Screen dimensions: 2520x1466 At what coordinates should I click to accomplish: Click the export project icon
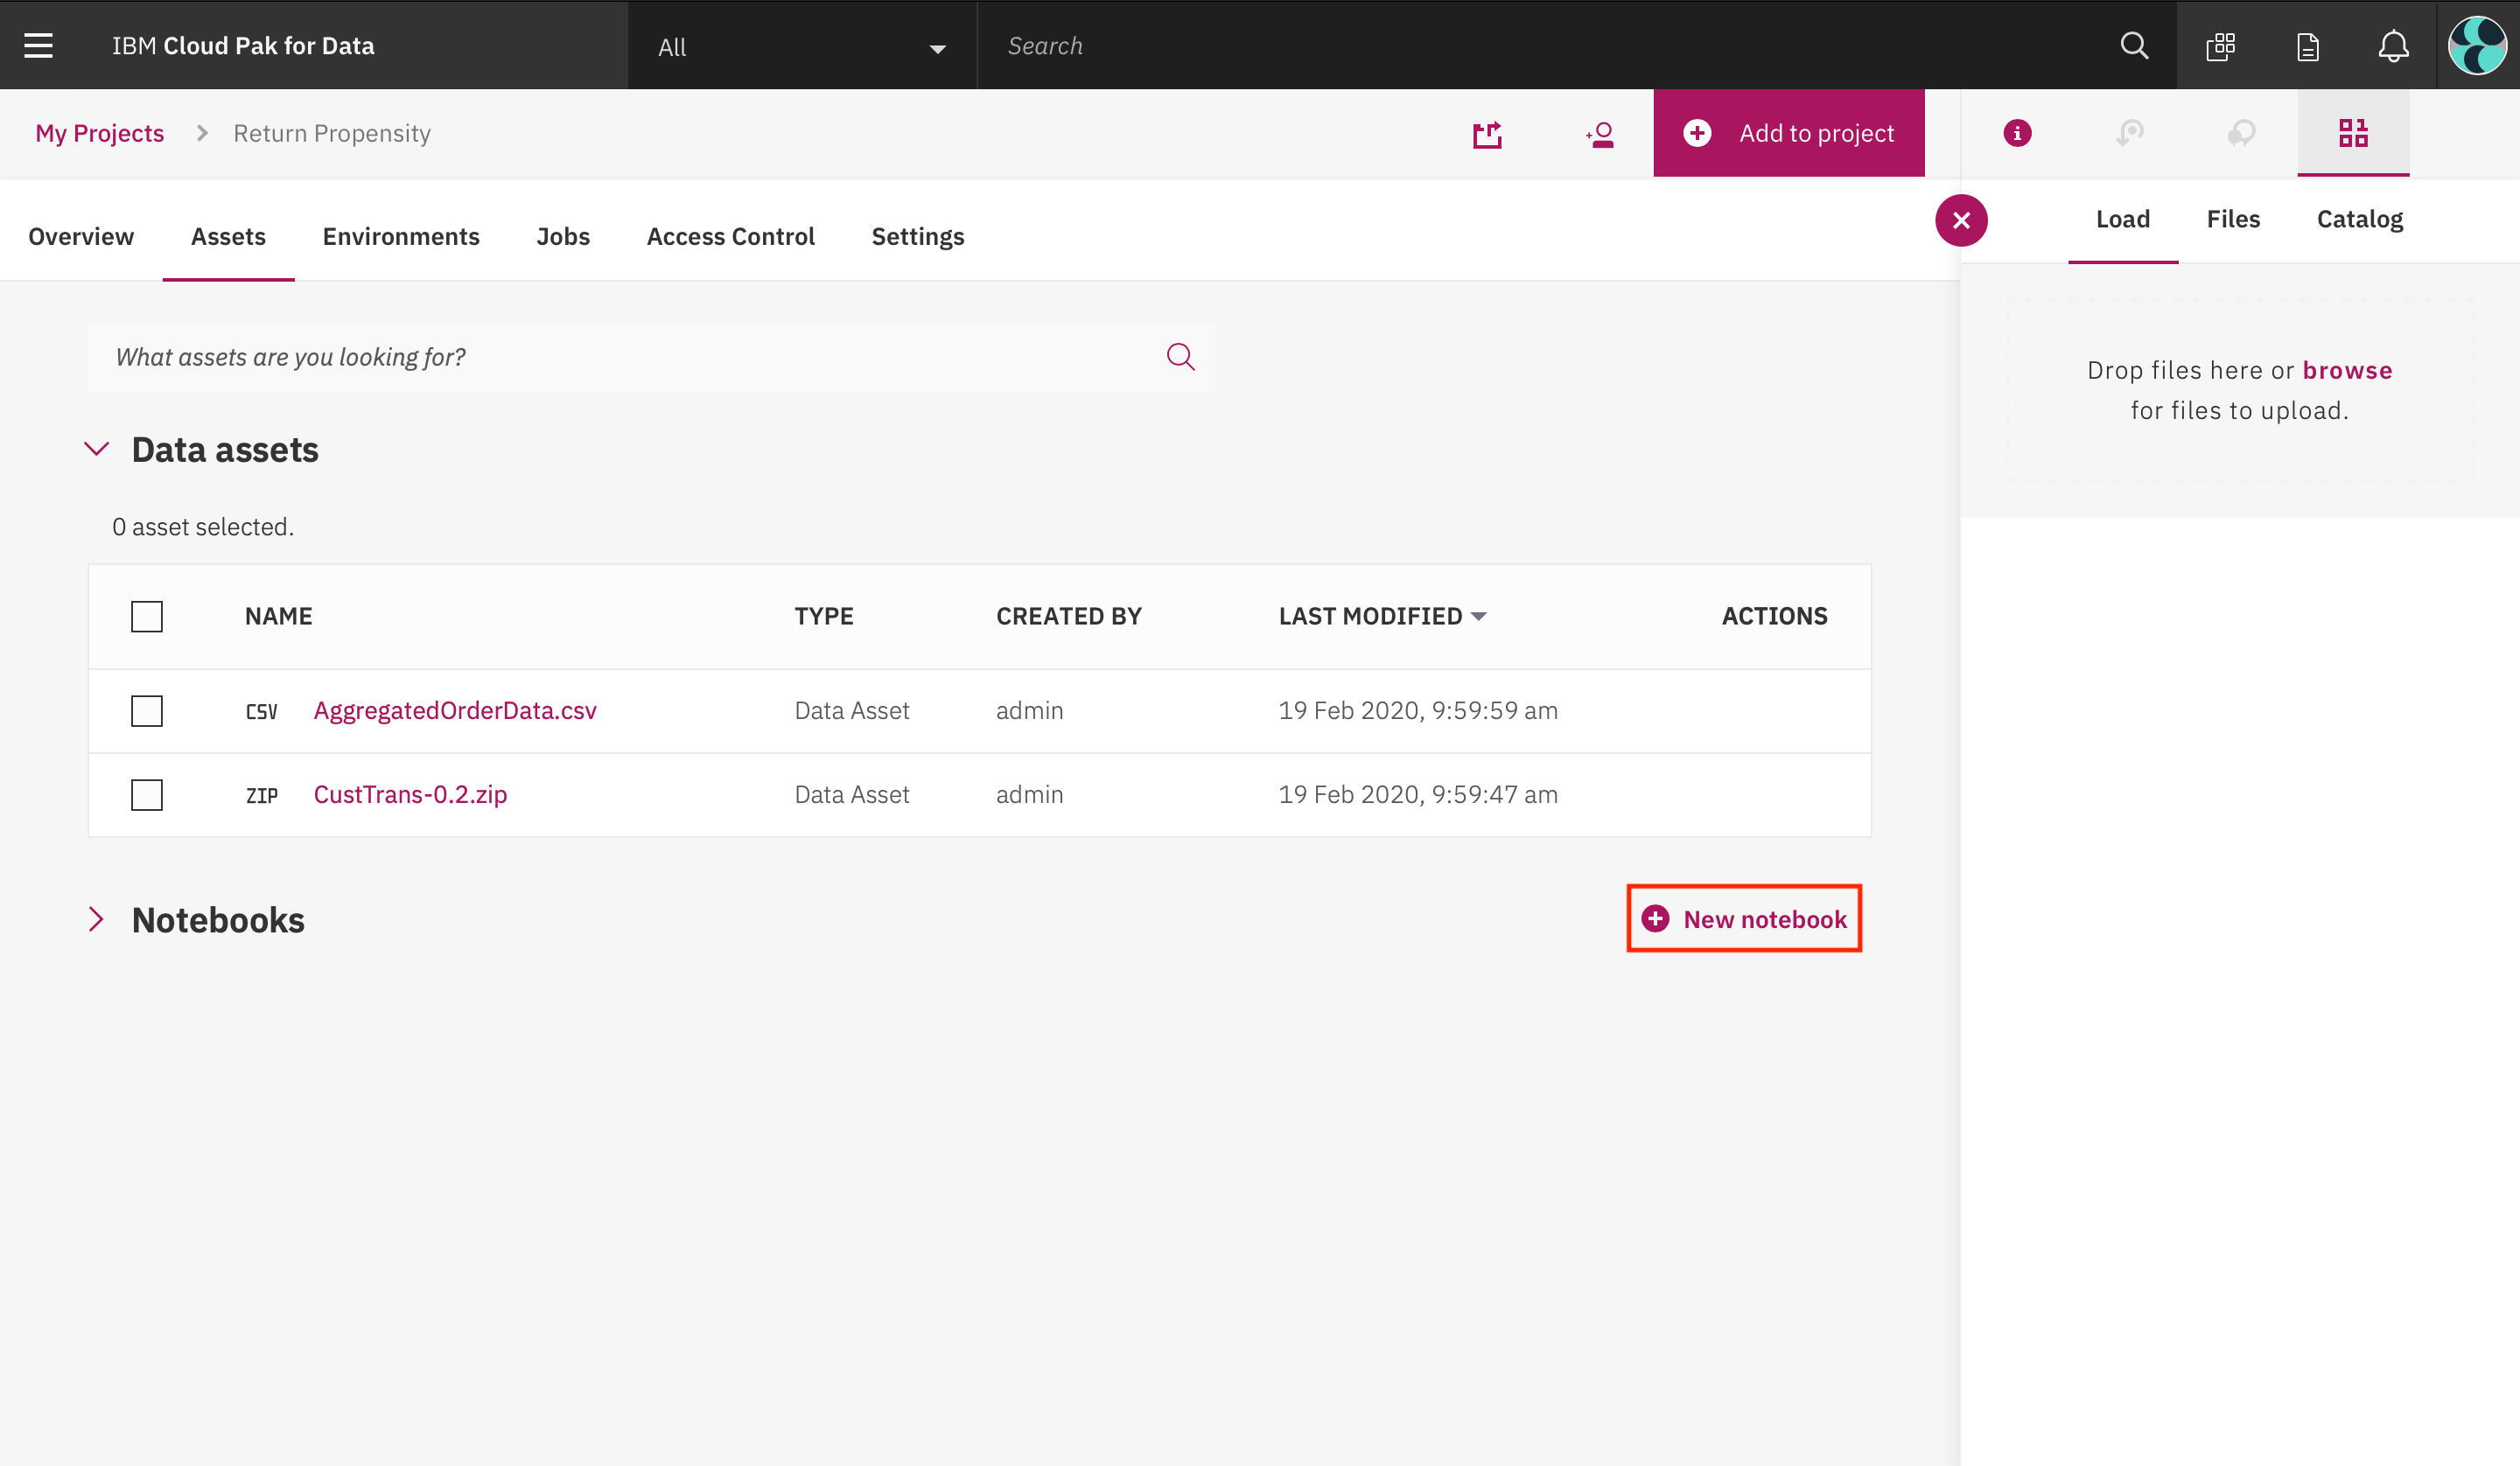(1487, 134)
